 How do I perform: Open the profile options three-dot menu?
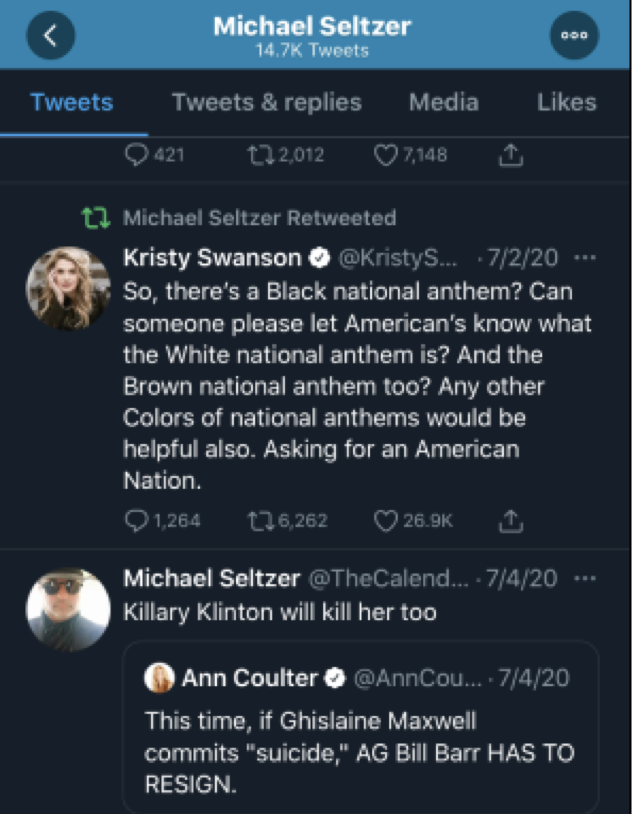click(574, 35)
